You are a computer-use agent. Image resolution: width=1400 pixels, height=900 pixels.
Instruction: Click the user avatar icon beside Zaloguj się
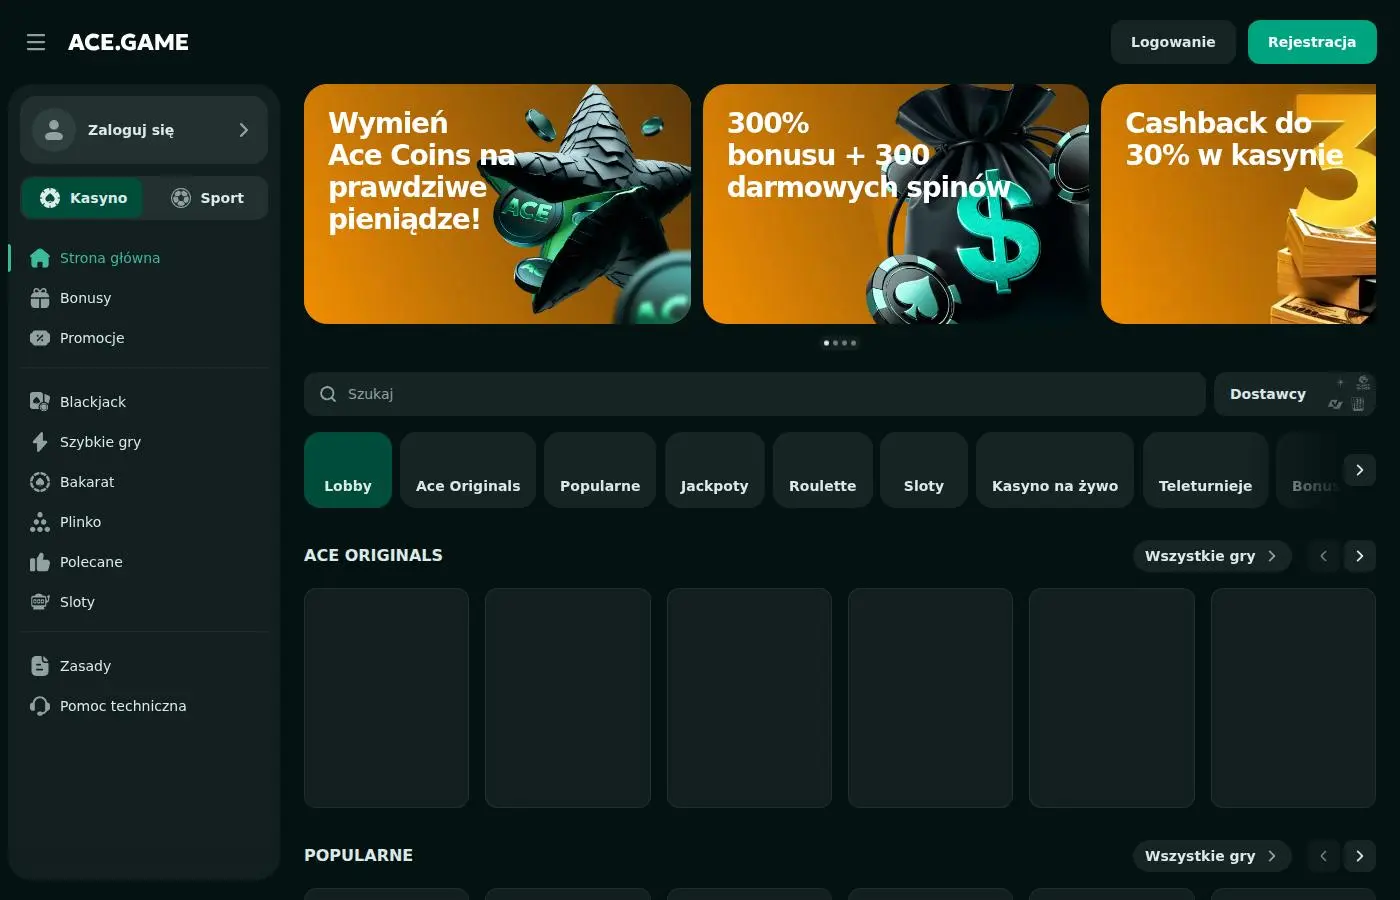[54, 130]
